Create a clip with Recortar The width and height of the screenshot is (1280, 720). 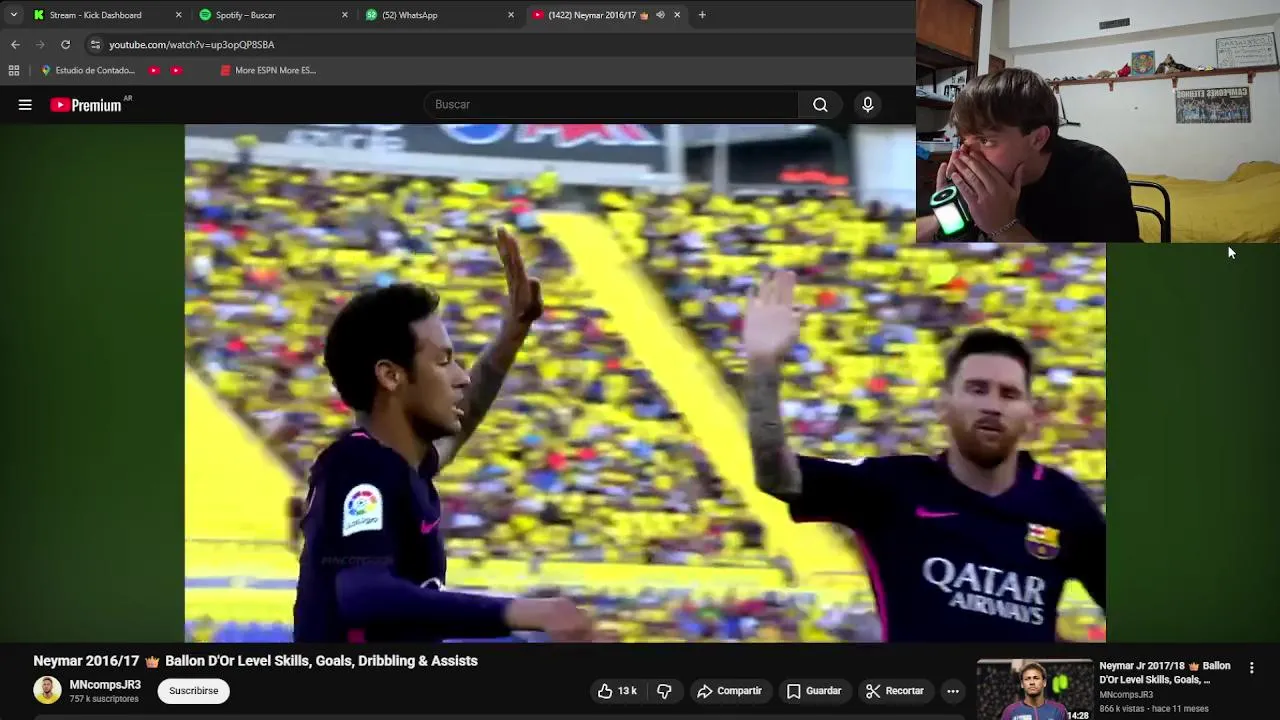(x=895, y=691)
